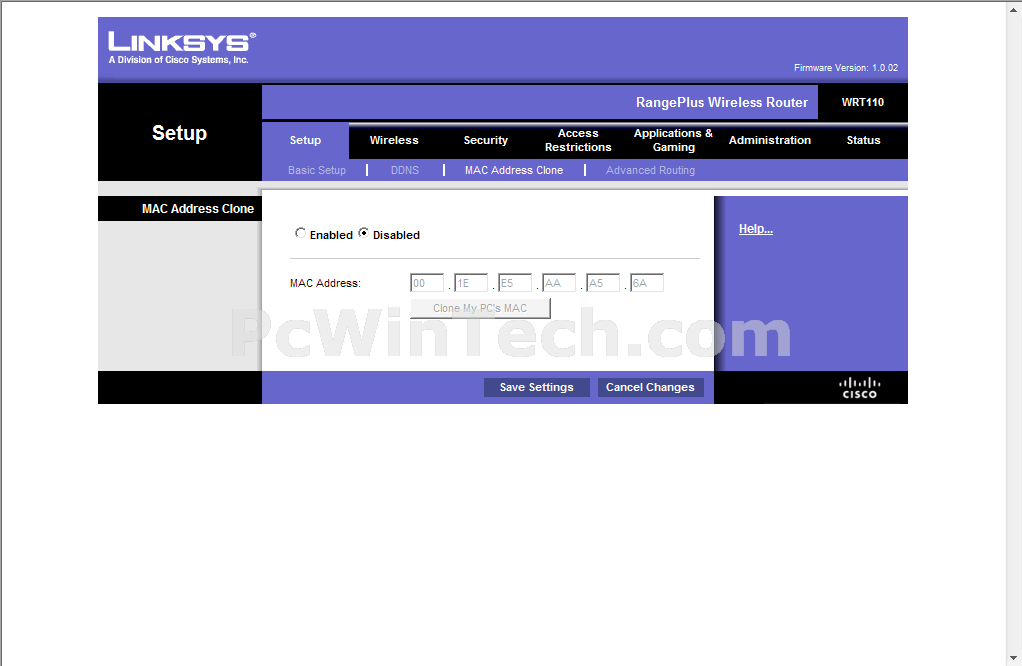Click MAC address field containing 00
The image size is (1022, 666).
click(x=427, y=283)
